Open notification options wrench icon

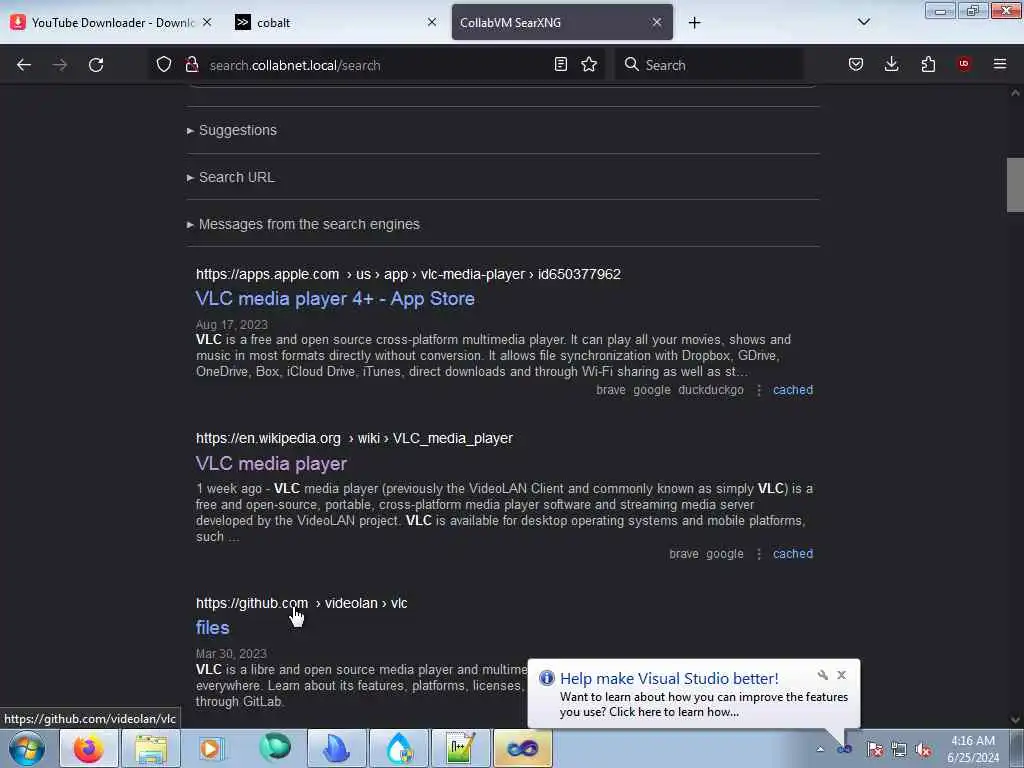tap(823, 675)
